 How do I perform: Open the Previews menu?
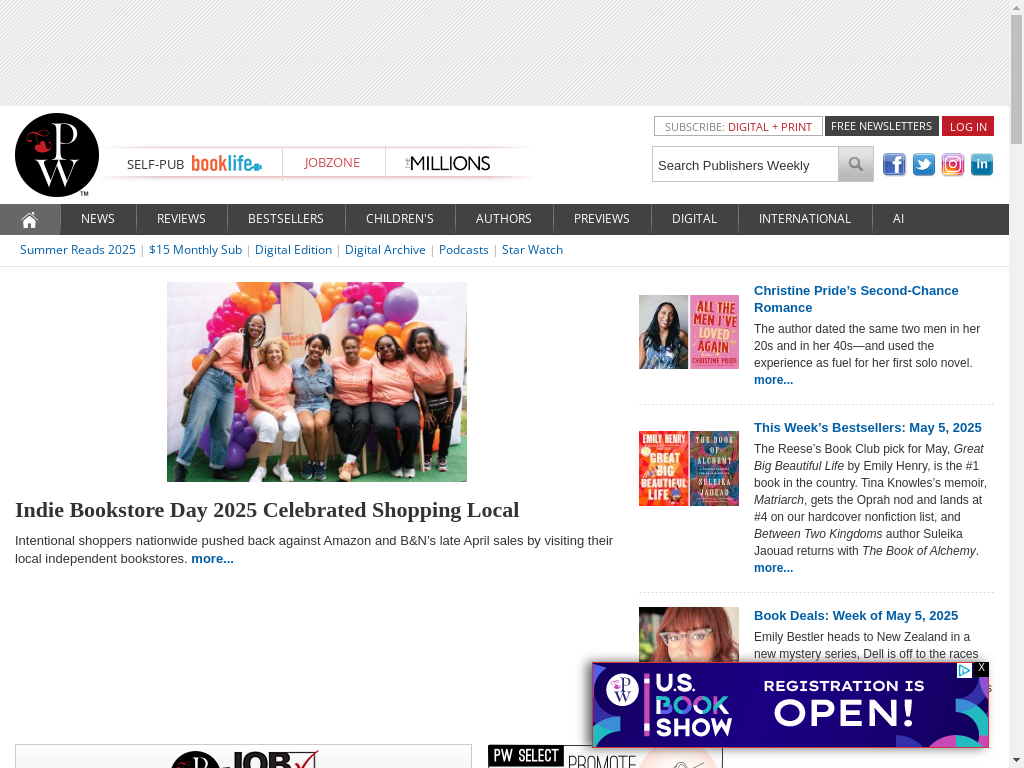(x=601, y=219)
